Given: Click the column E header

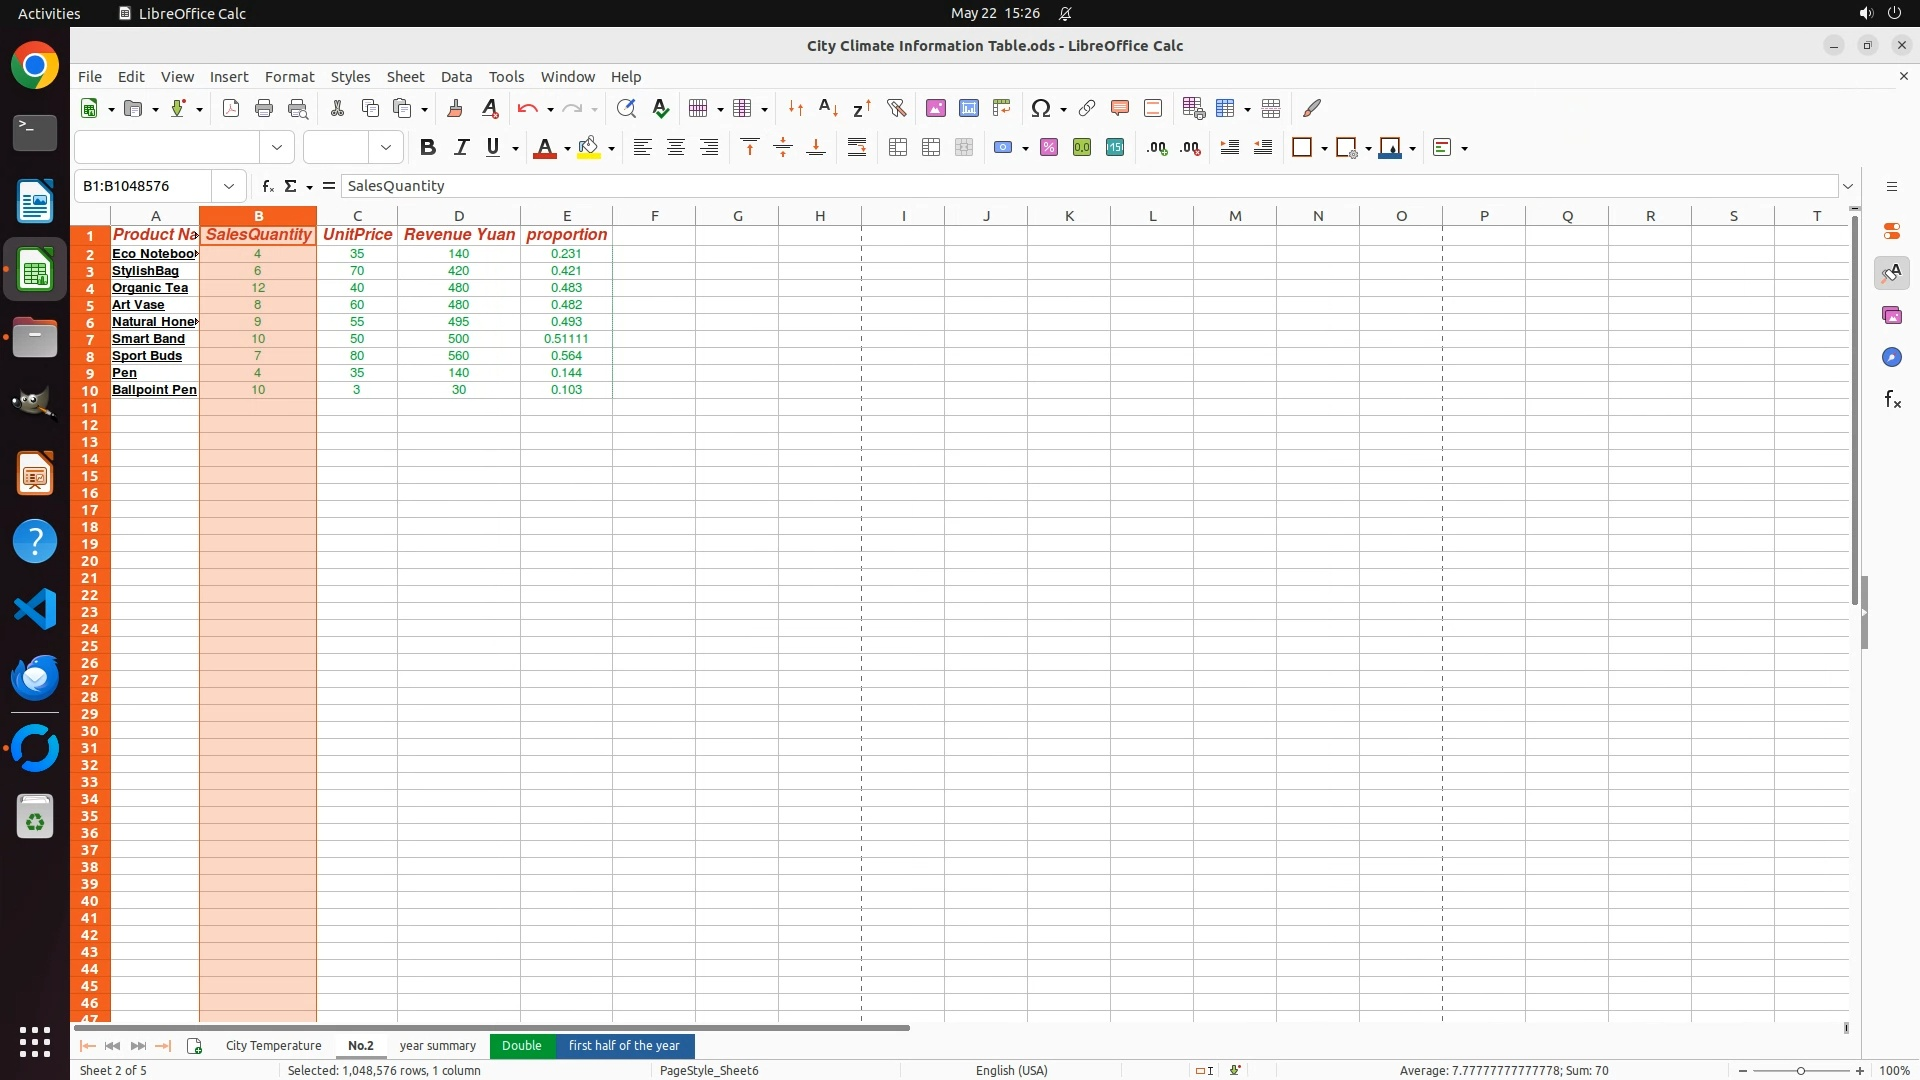Looking at the screenshot, I should (566, 216).
